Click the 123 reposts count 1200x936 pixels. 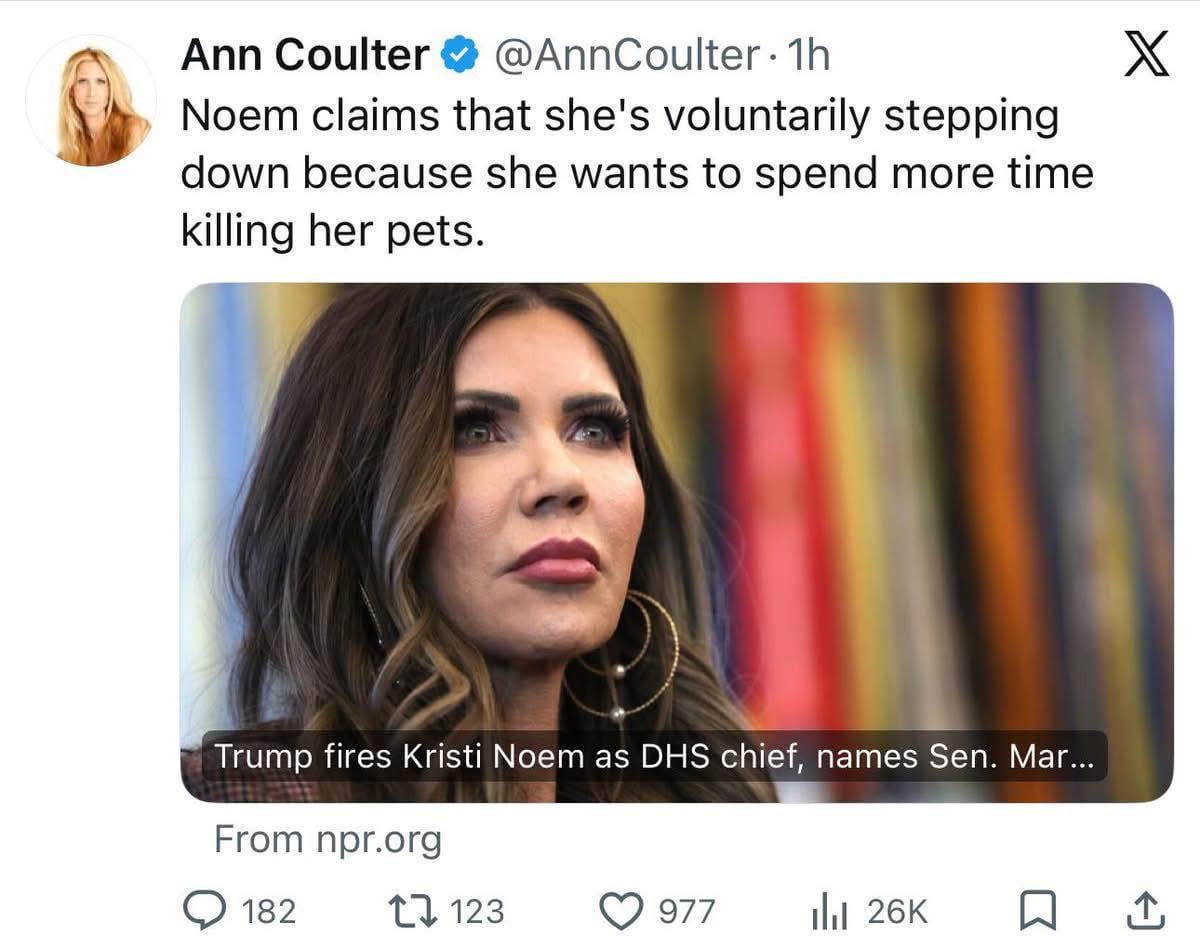click(x=478, y=911)
